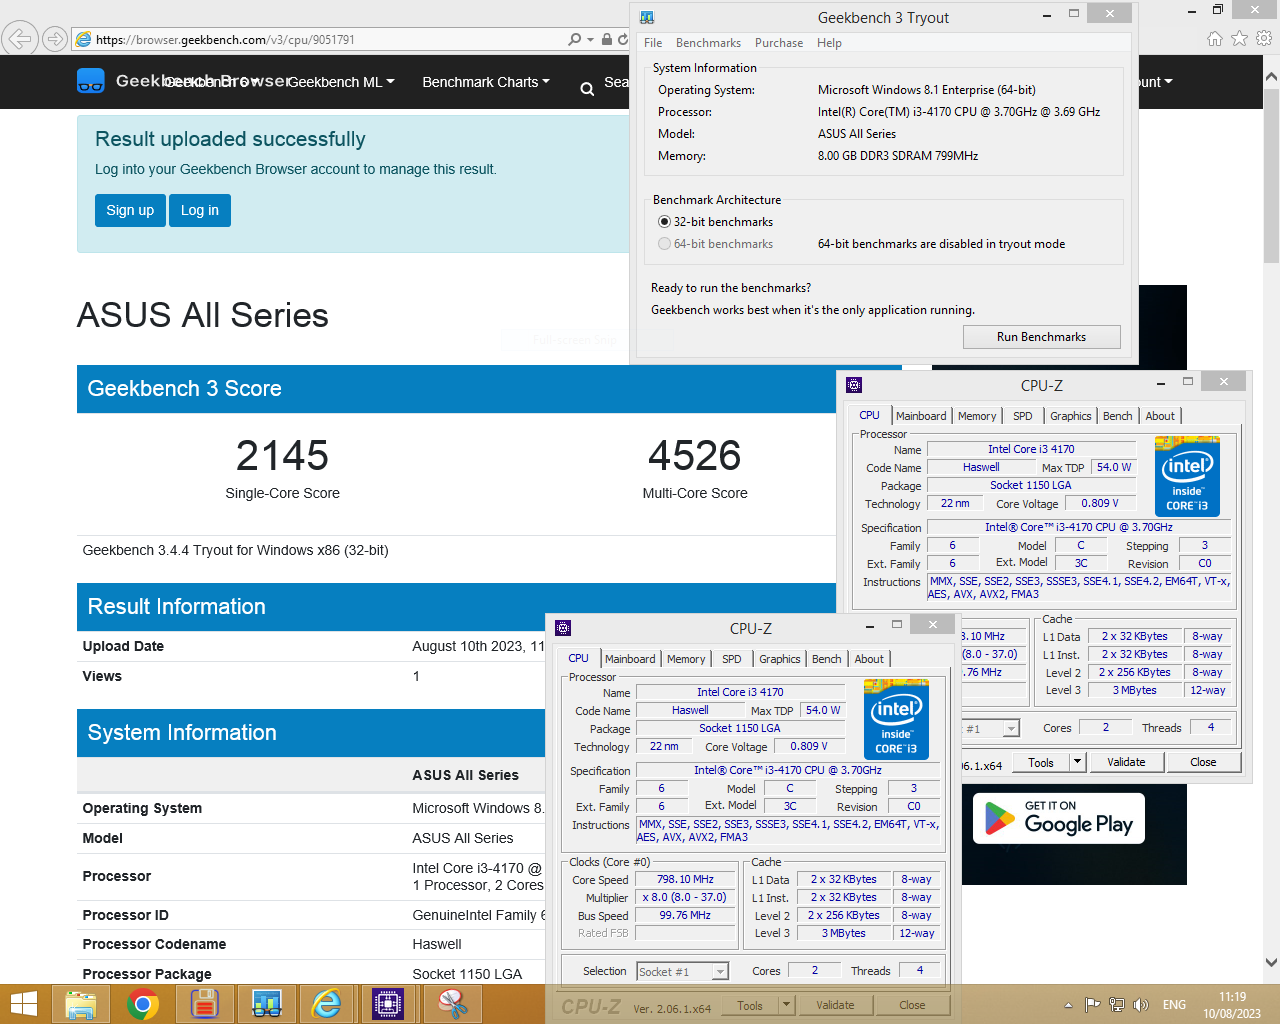Switch to Mainboard tab in front CPU-Z
This screenshot has height=1024, width=1280.
click(630, 659)
